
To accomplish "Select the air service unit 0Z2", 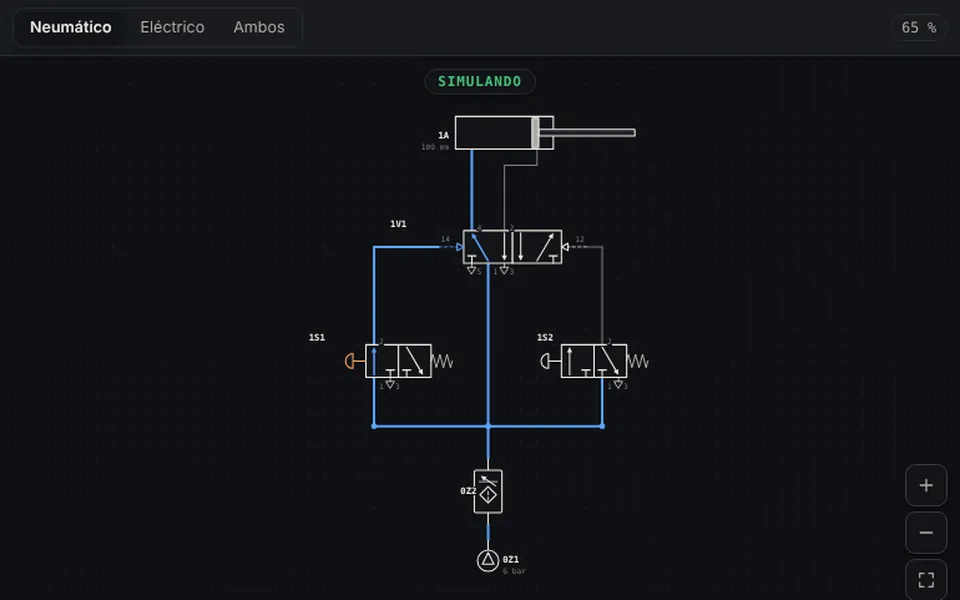I will pyautogui.click(x=488, y=491).
